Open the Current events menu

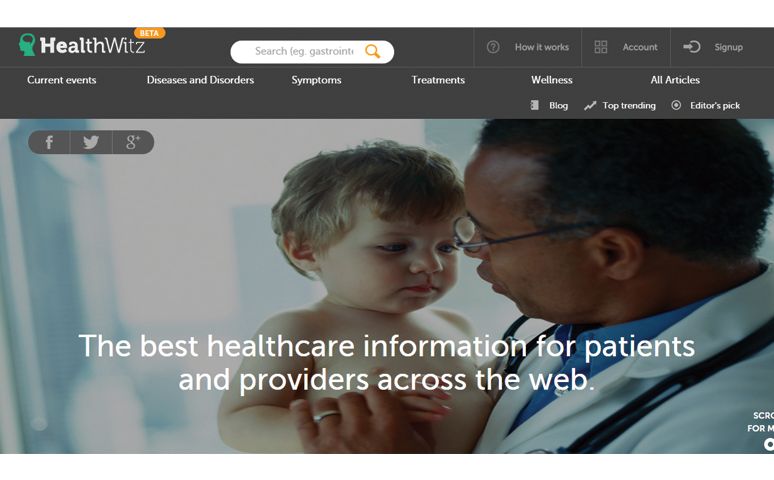coord(62,80)
